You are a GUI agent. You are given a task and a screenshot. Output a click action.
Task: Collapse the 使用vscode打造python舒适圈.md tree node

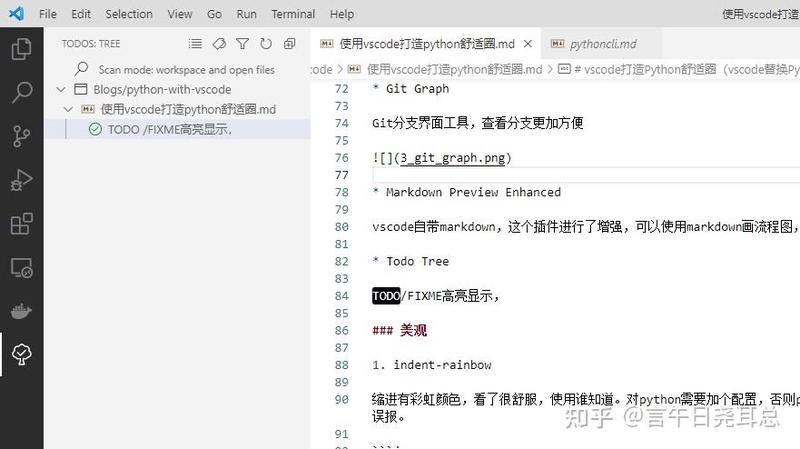click(x=68, y=109)
